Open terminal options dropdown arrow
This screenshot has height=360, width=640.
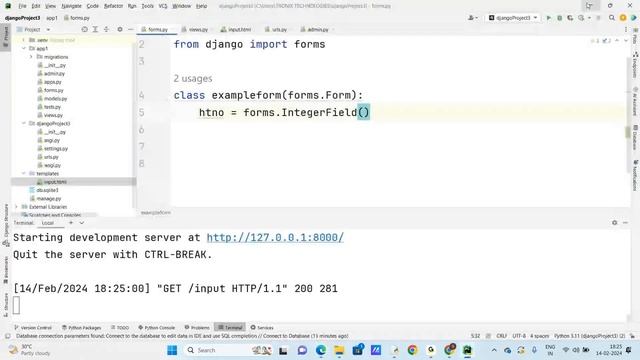point(82,223)
